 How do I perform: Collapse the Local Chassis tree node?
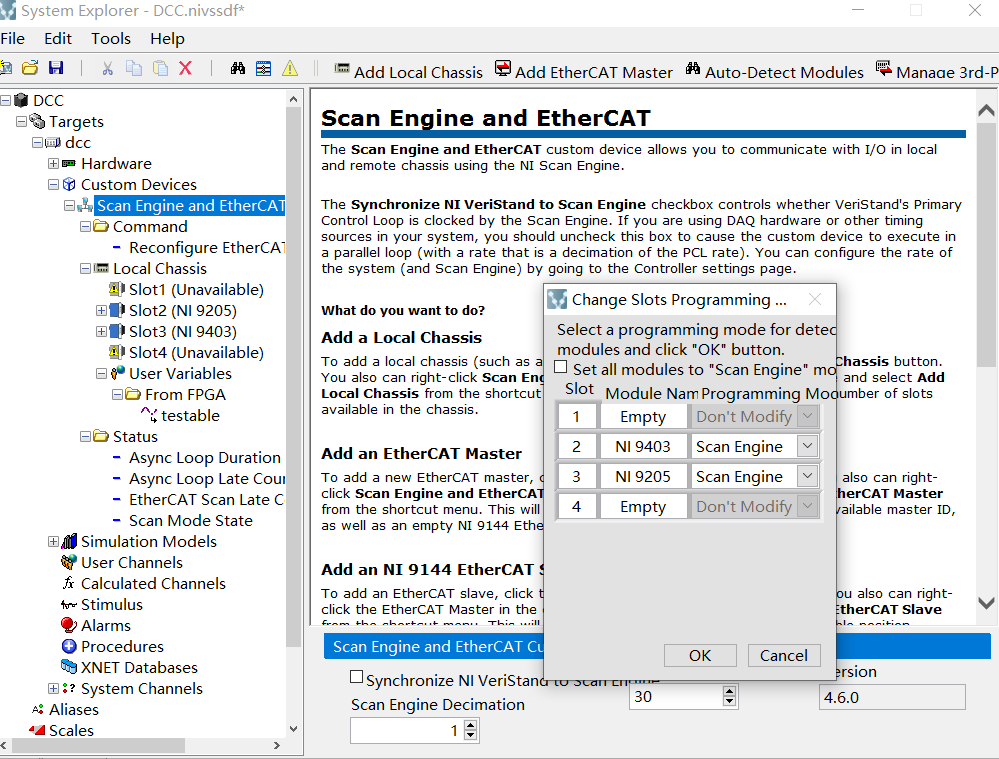(86, 268)
